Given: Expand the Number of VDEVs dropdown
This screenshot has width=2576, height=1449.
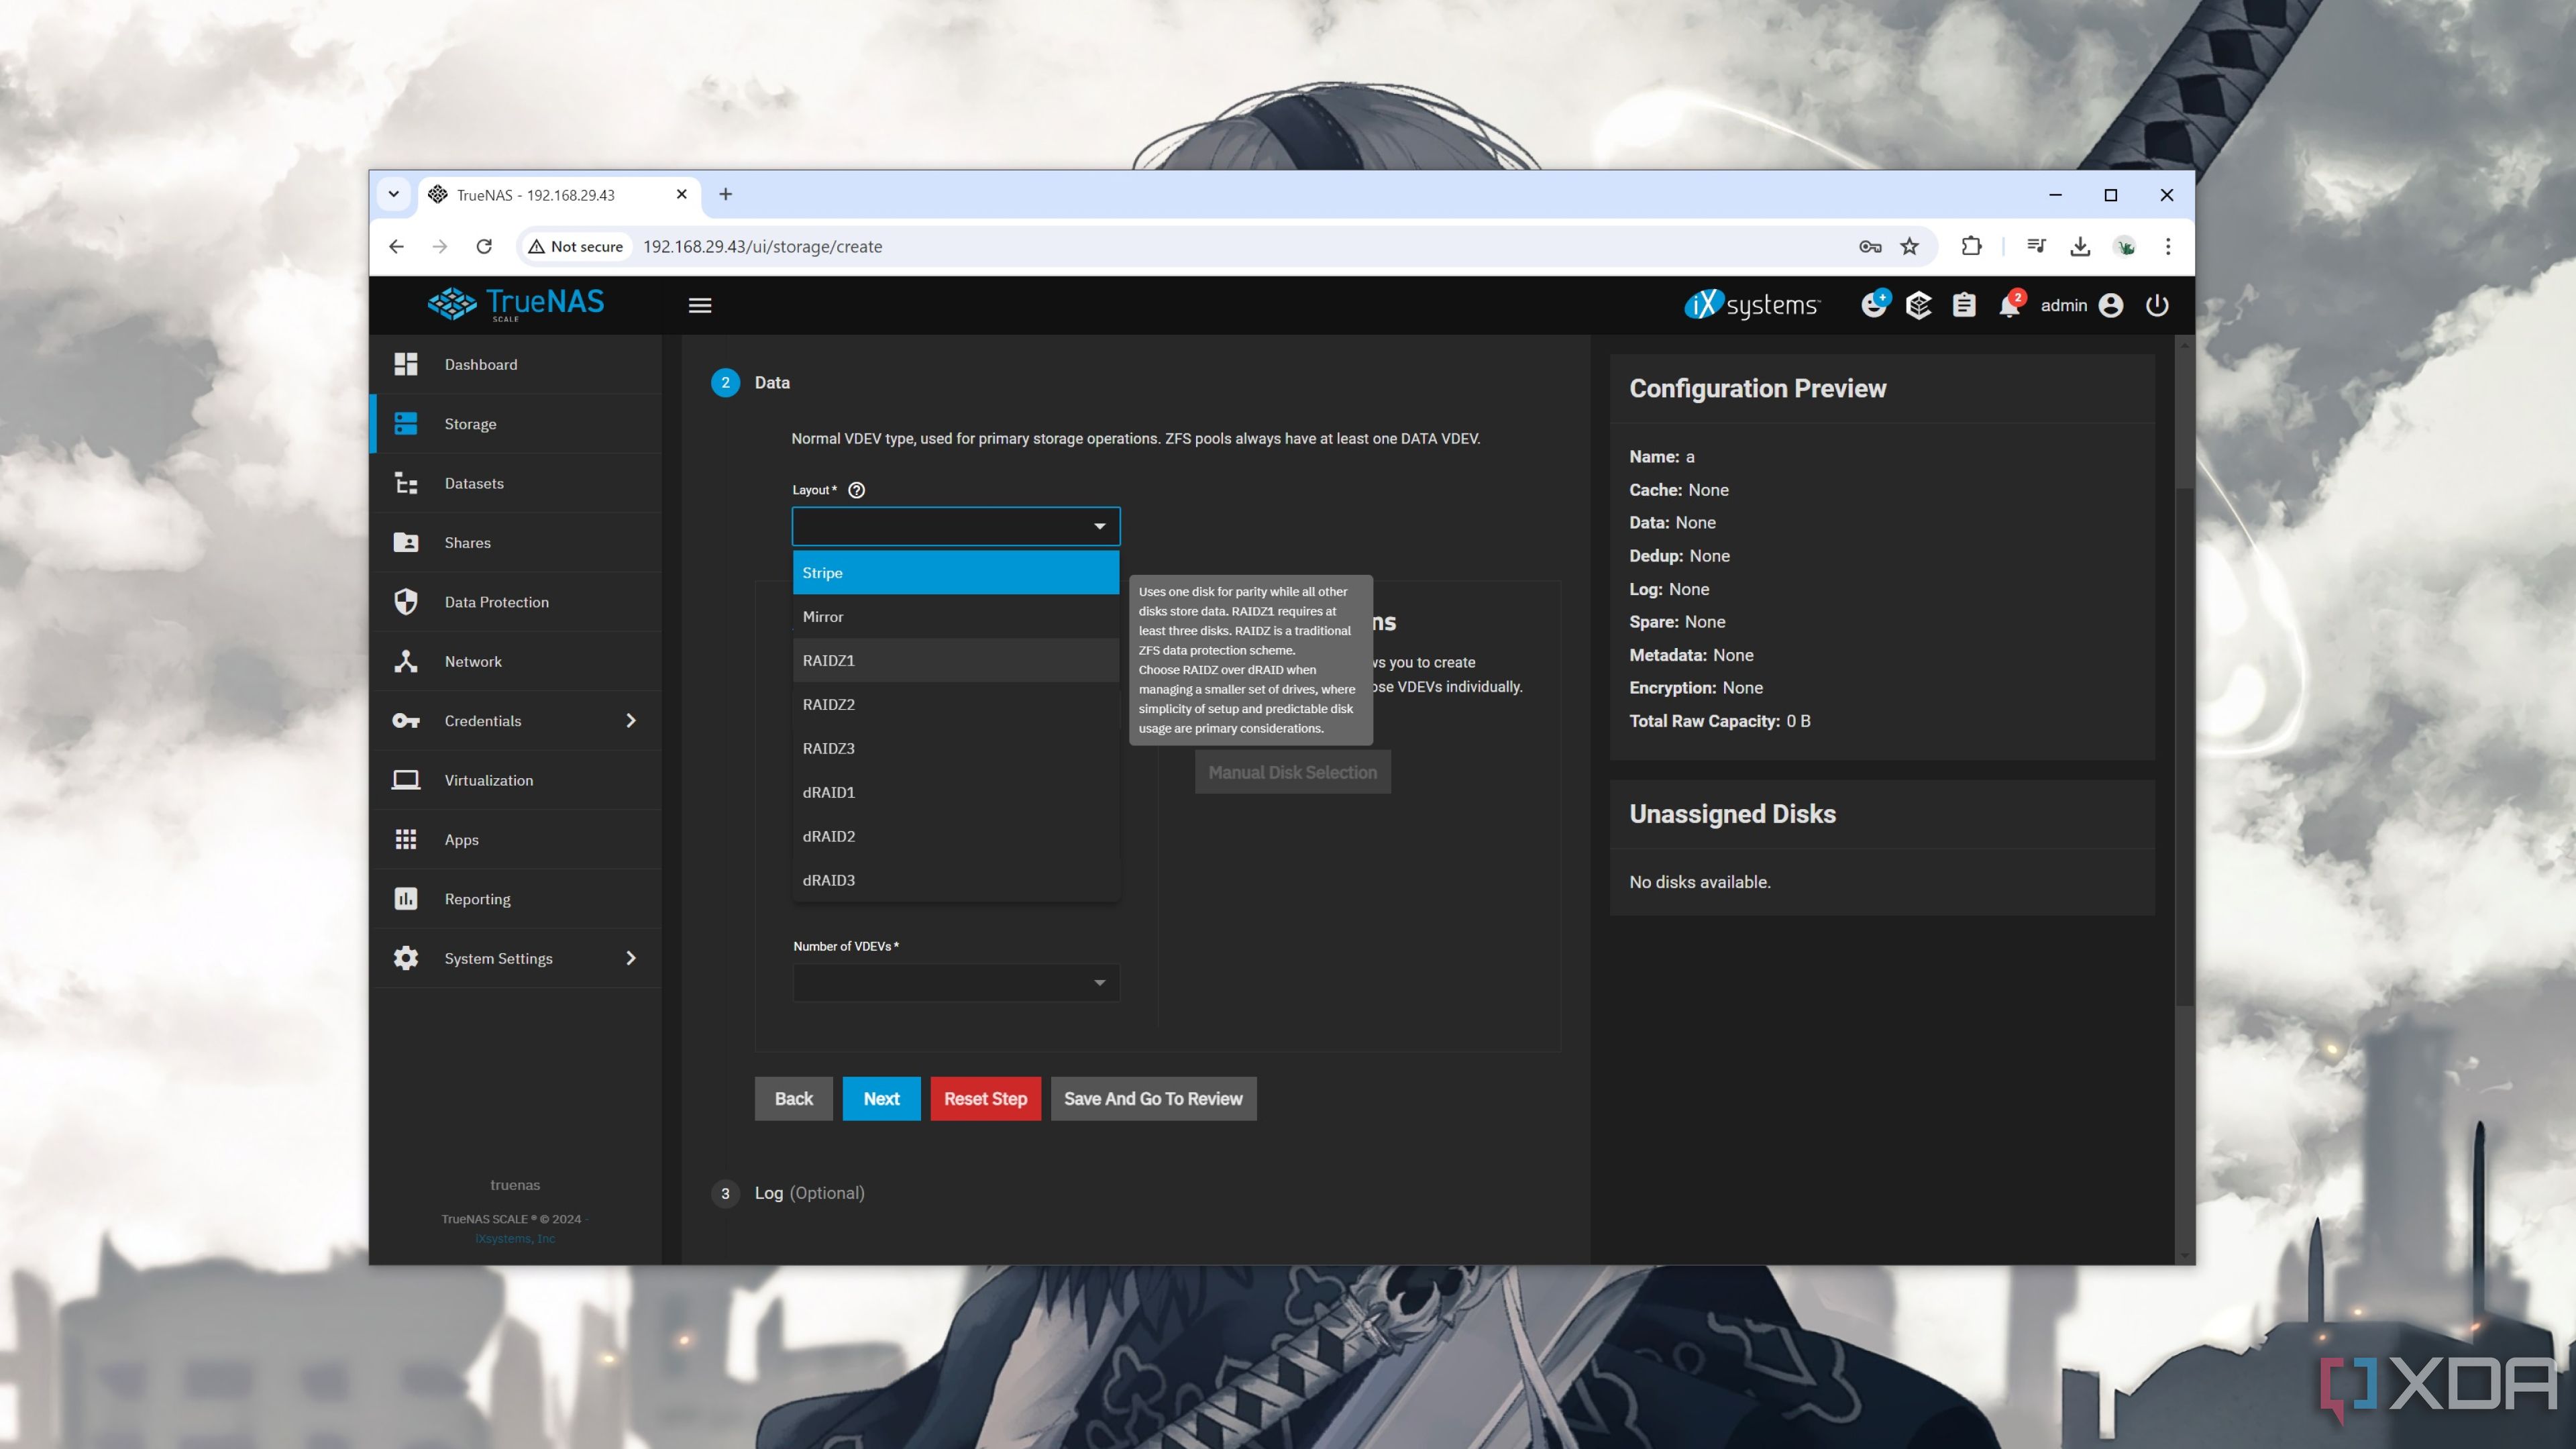Looking at the screenshot, I should point(955,982).
